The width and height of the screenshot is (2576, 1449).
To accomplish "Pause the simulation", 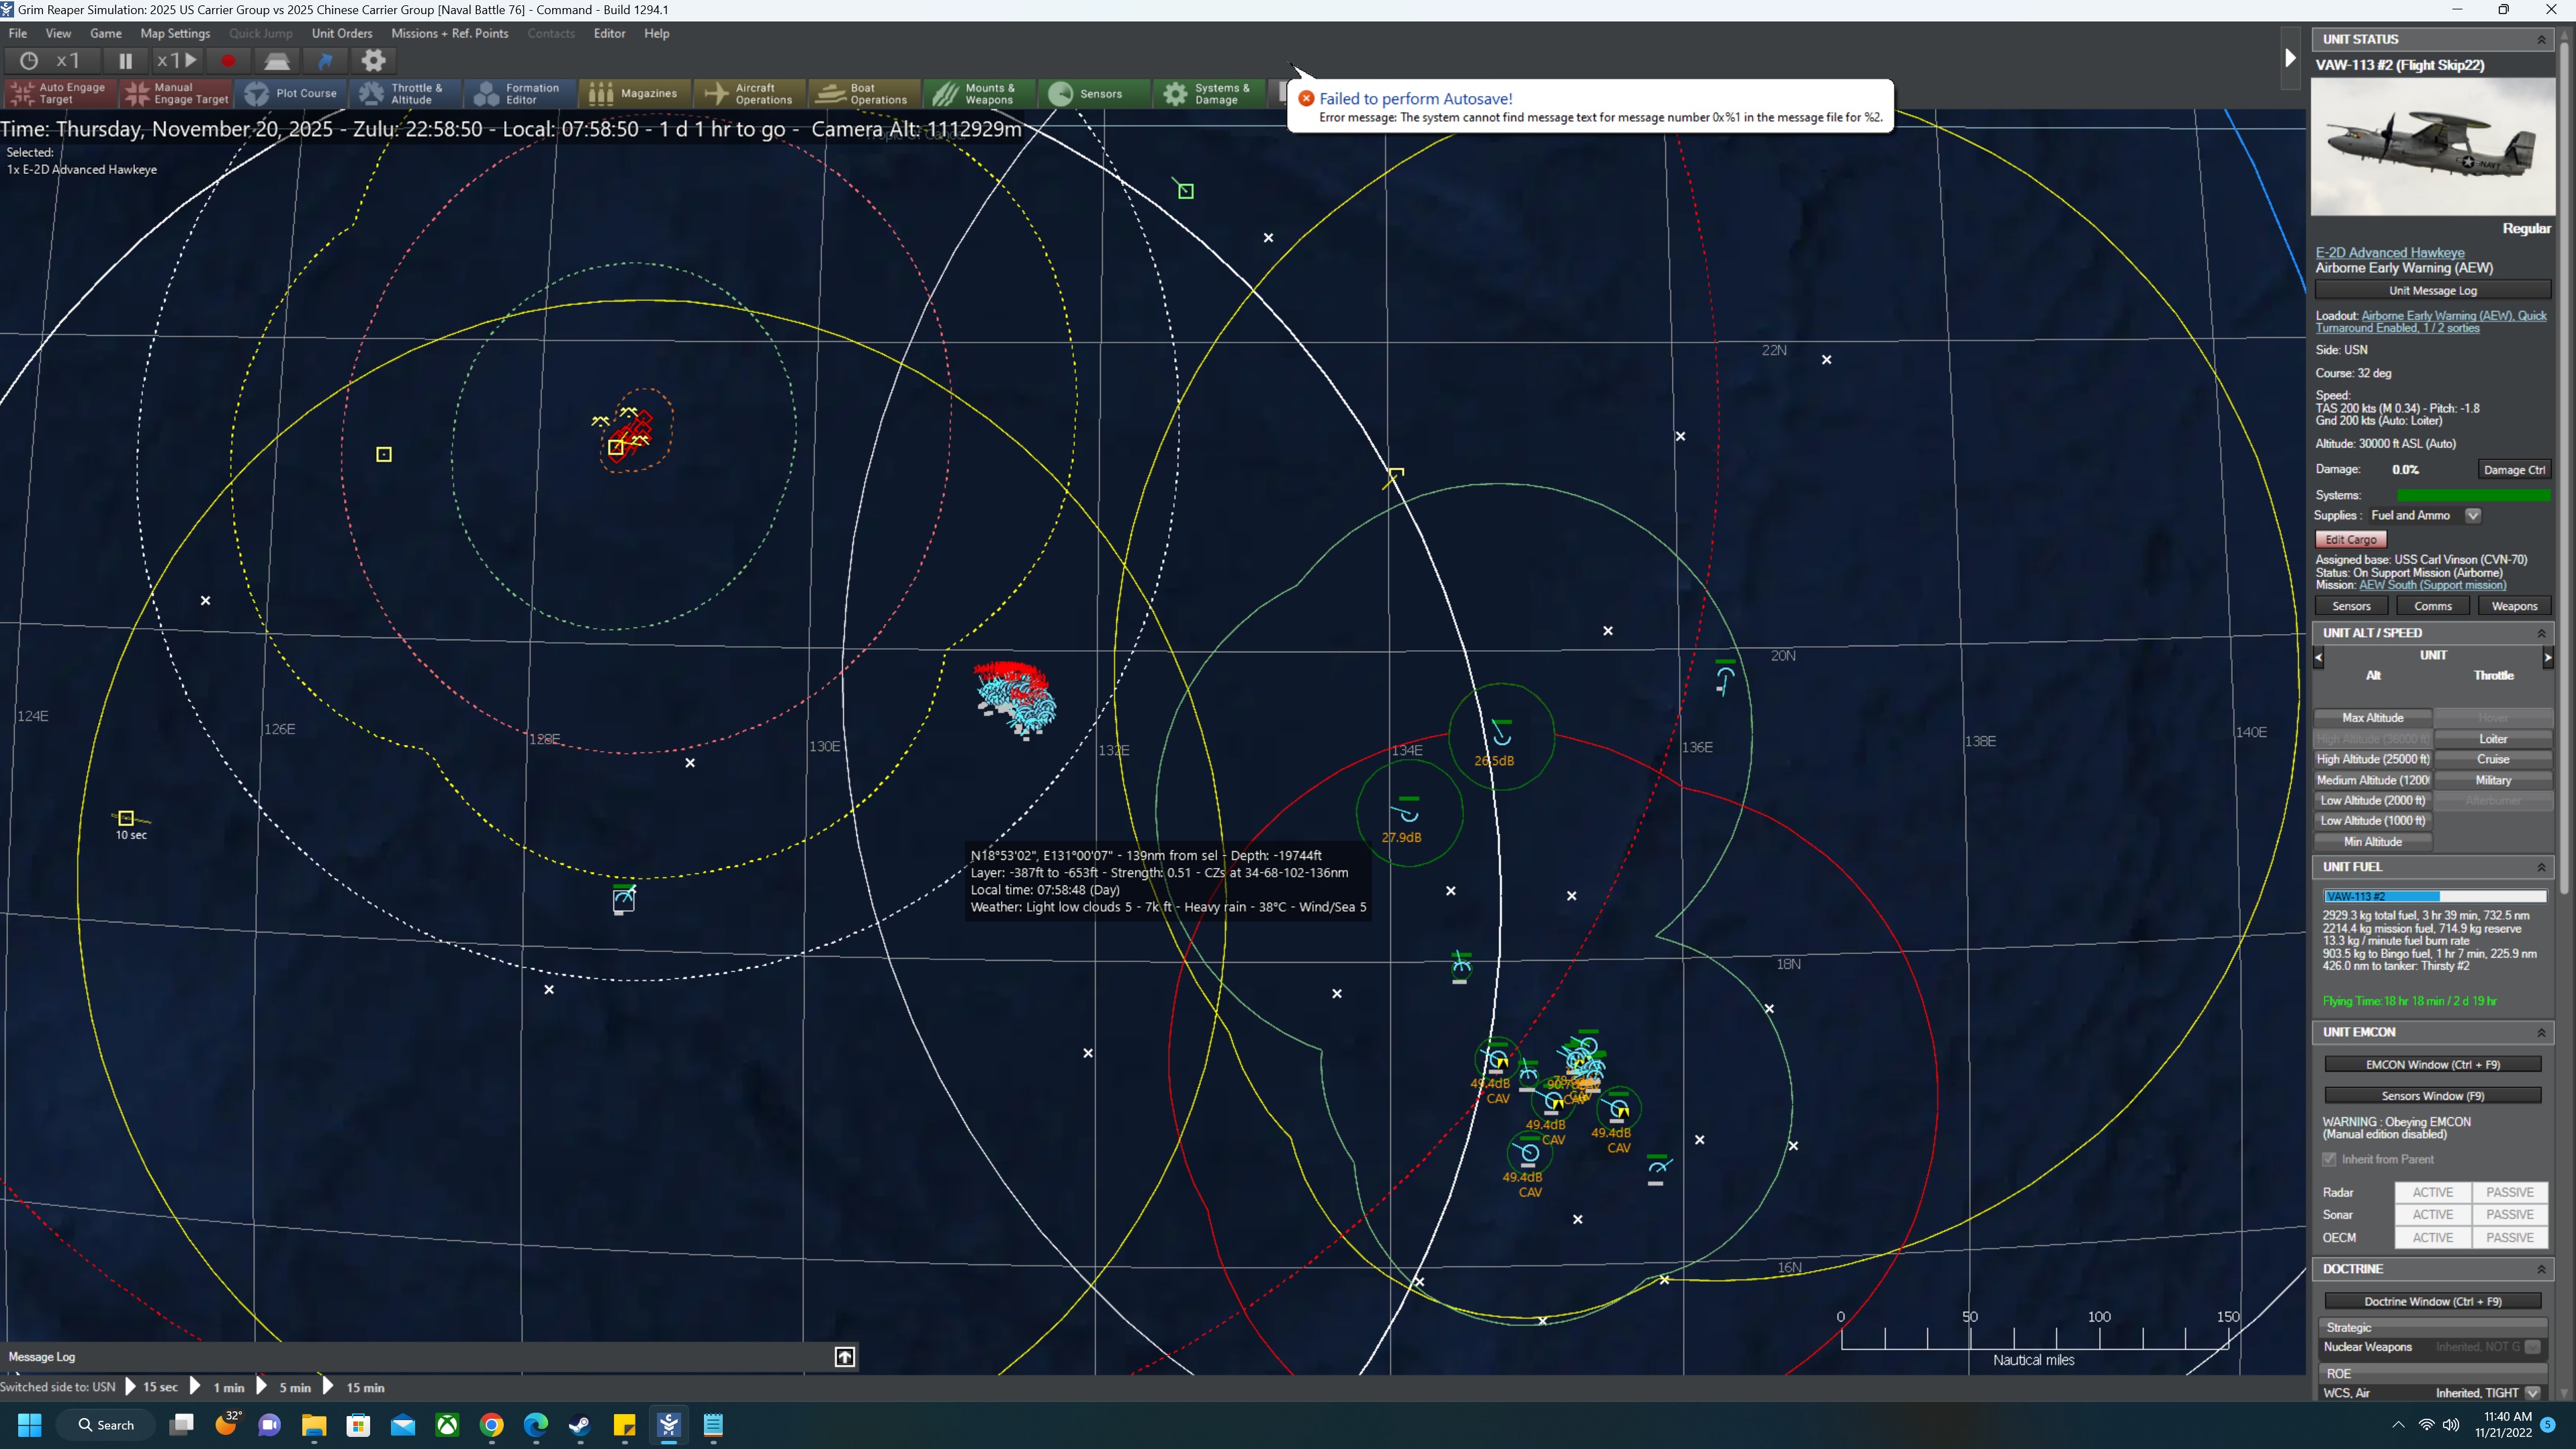I will 125,61.
